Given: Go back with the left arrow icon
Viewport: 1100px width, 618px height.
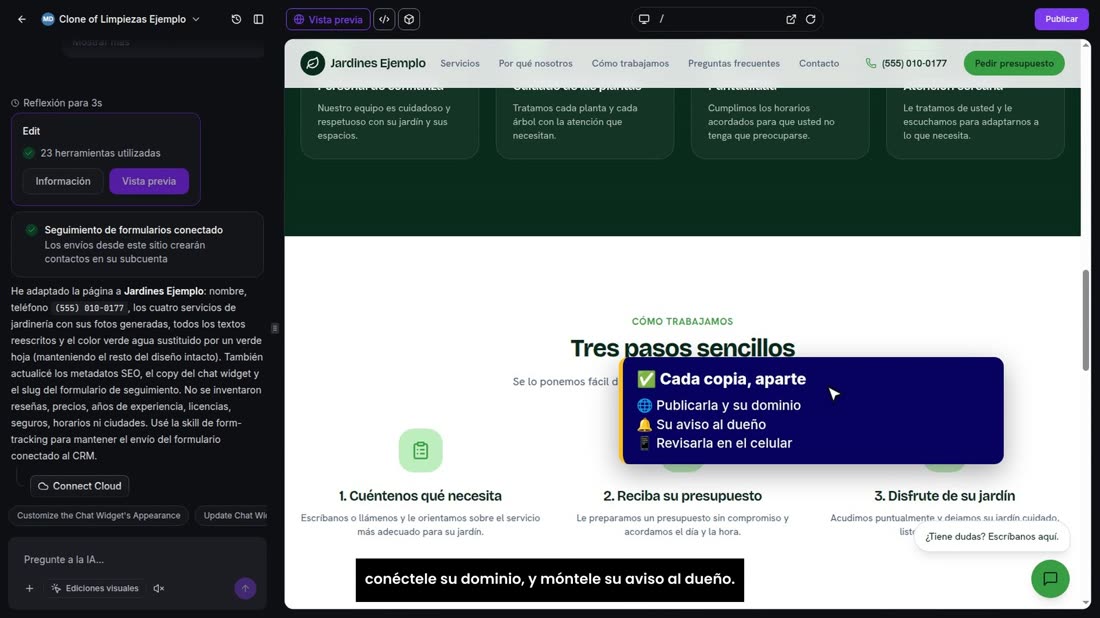Looking at the screenshot, I should (x=22, y=19).
